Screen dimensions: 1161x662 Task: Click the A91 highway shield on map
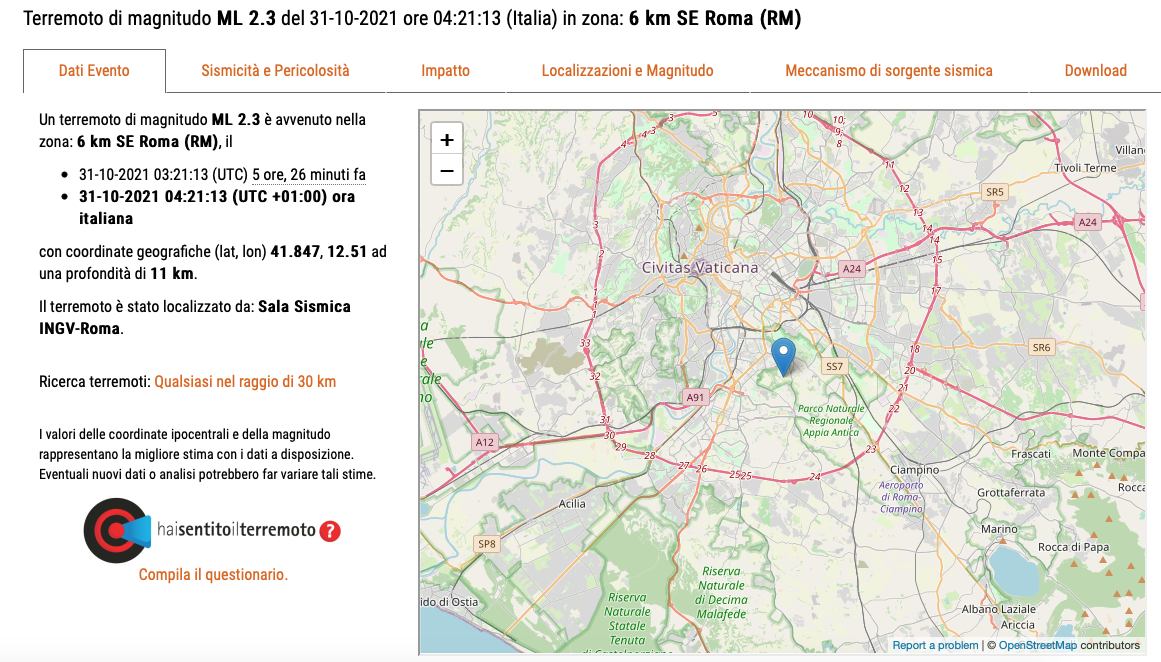click(x=695, y=397)
